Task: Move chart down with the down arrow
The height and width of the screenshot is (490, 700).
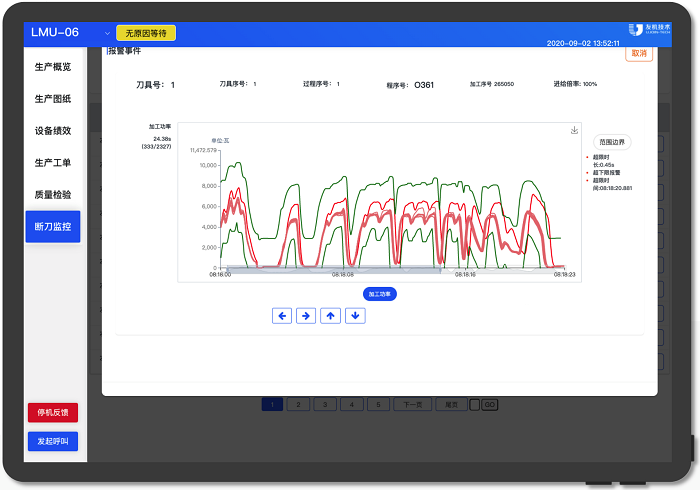Action: [355, 316]
